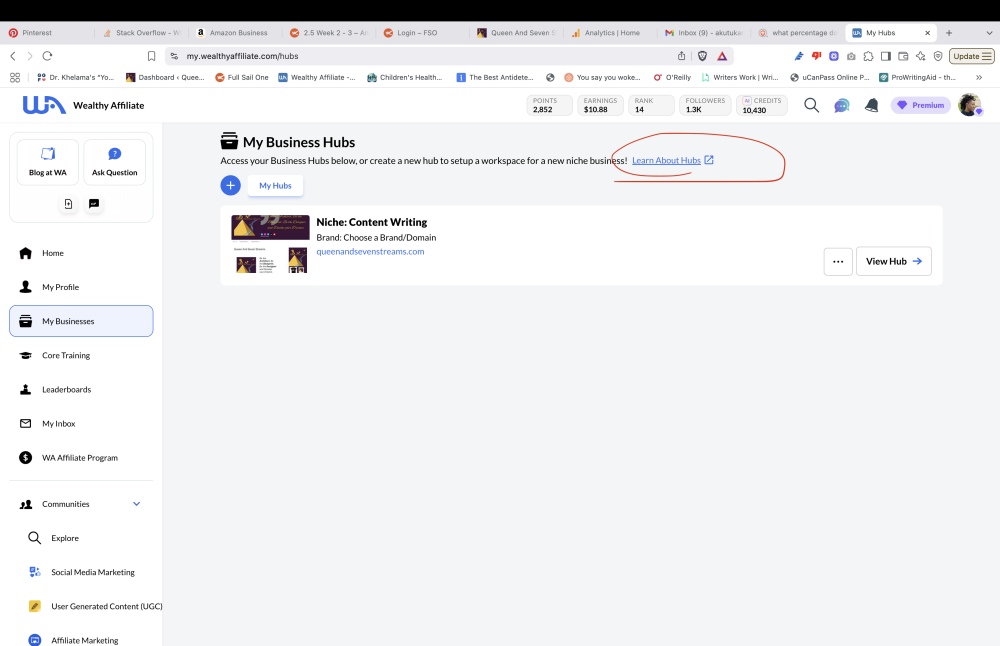This screenshot has height=646, width=1000.
Task: Switch to the Pinterest tab
Action: pyautogui.click(x=48, y=33)
